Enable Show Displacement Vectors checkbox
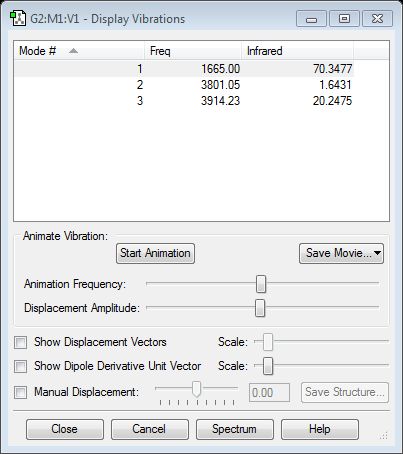 pos(20,342)
